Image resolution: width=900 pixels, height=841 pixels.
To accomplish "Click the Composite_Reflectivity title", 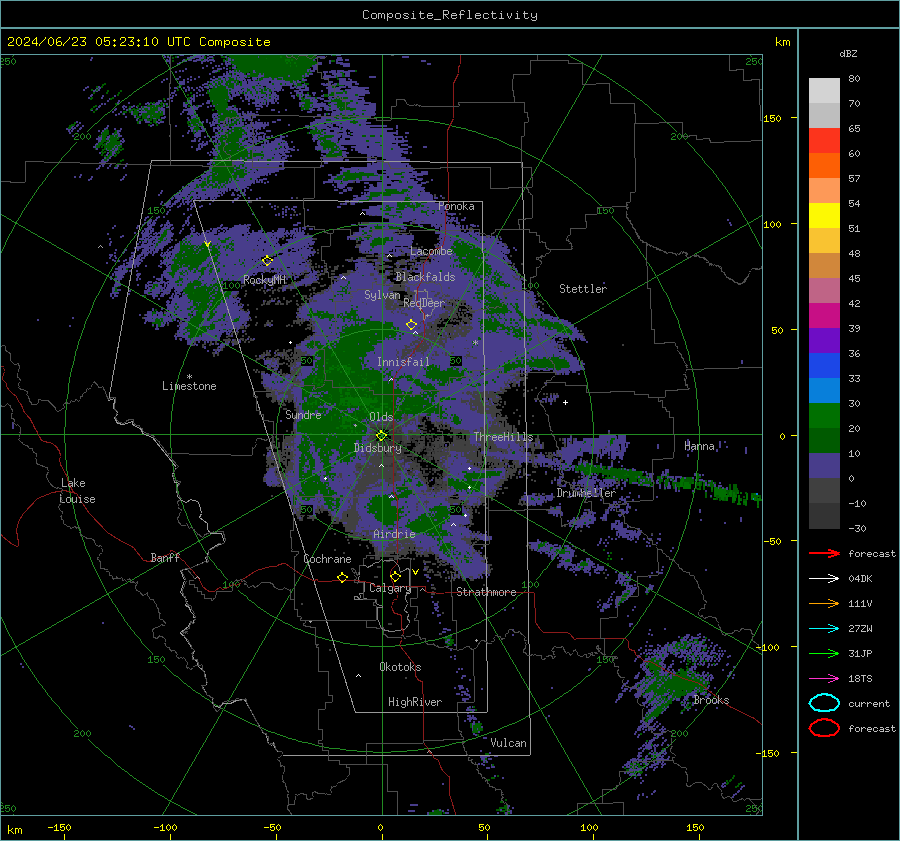I will pos(450,15).
